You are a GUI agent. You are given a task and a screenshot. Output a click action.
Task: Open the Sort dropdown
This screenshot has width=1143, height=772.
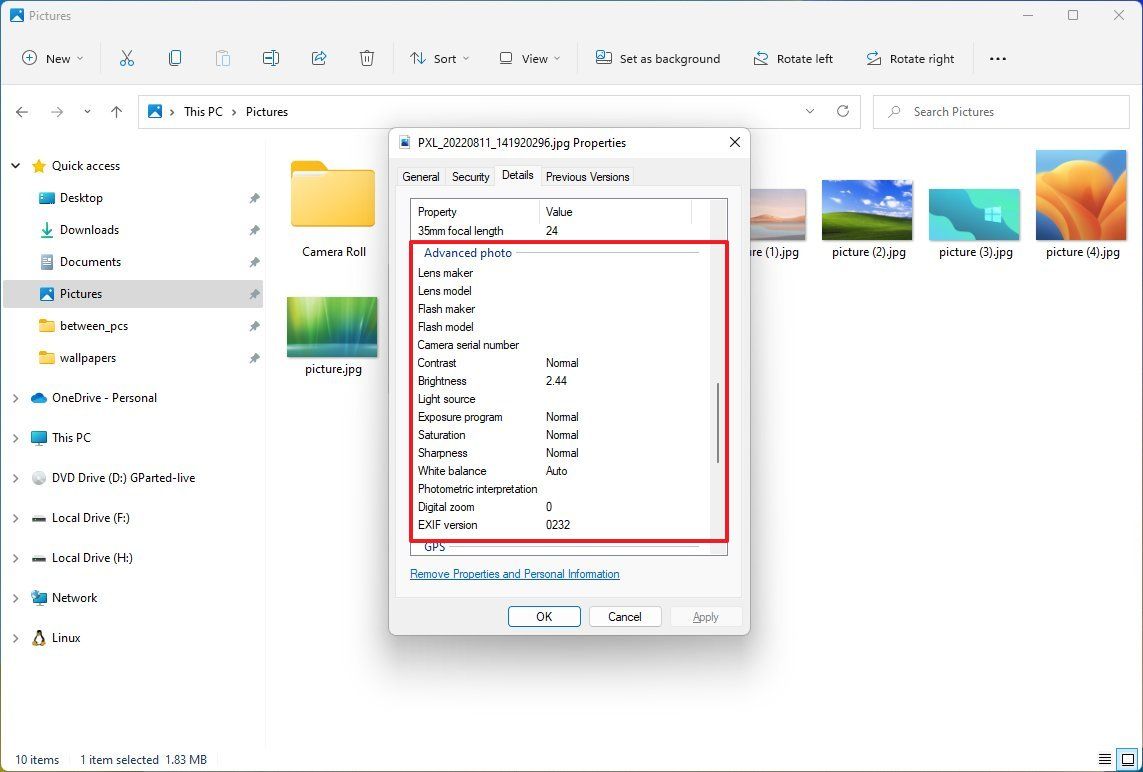click(439, 58)
